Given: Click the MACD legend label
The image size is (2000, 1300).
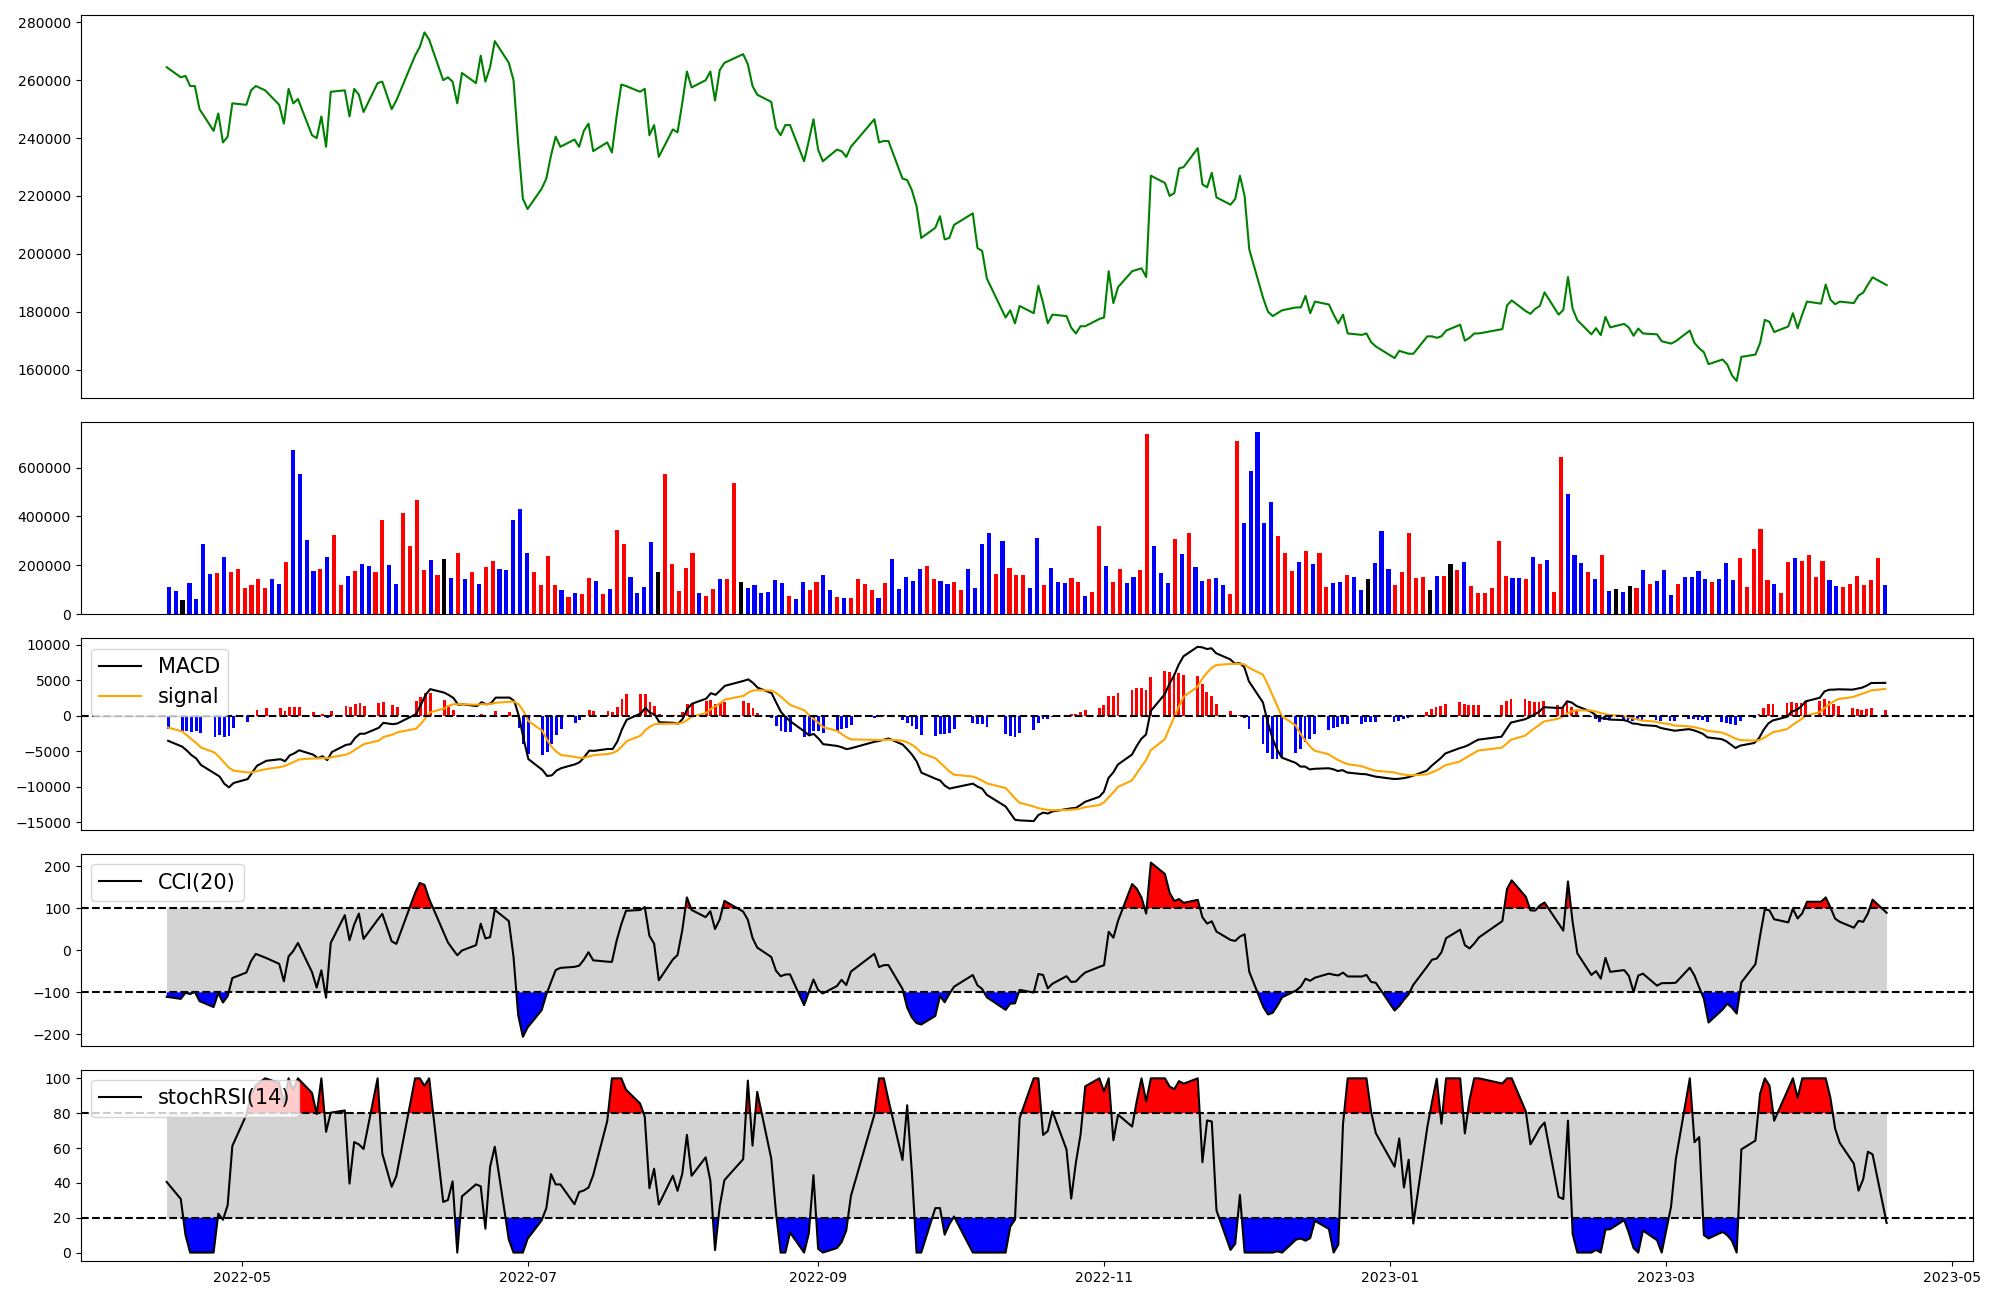Looking at the screenshot, I should tap(188, 666).
